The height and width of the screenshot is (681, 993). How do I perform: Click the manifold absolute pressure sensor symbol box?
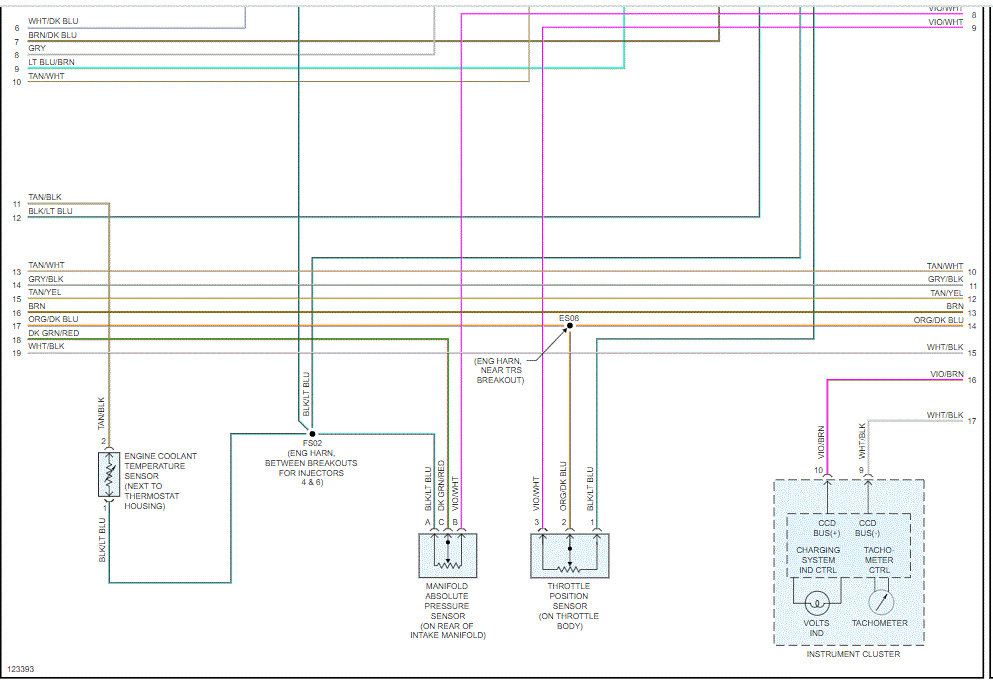[x=448, y=556]
